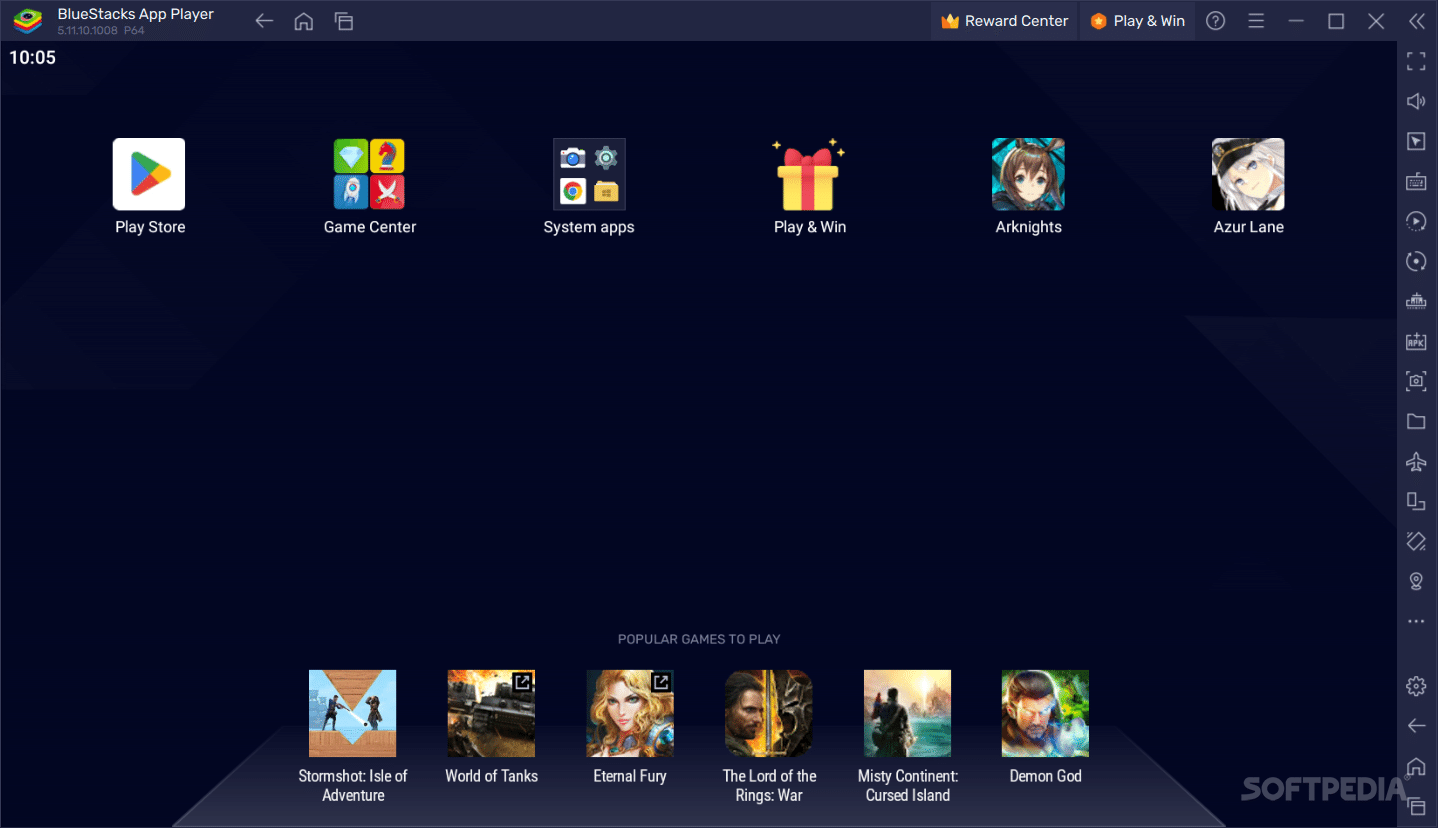1438x828 pixels.
Task: Click the sync operations circular icon
Action: pyautogui.click(x=1416, y=261)
